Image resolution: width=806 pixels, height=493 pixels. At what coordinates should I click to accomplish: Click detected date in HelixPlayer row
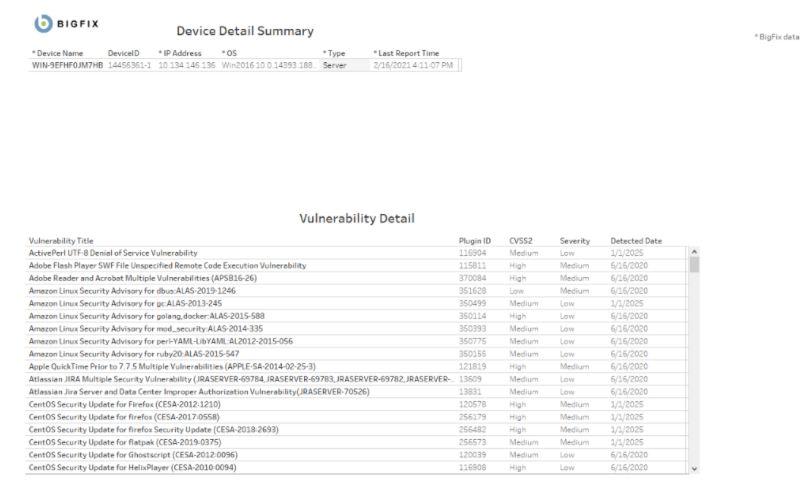coord(629,467)
